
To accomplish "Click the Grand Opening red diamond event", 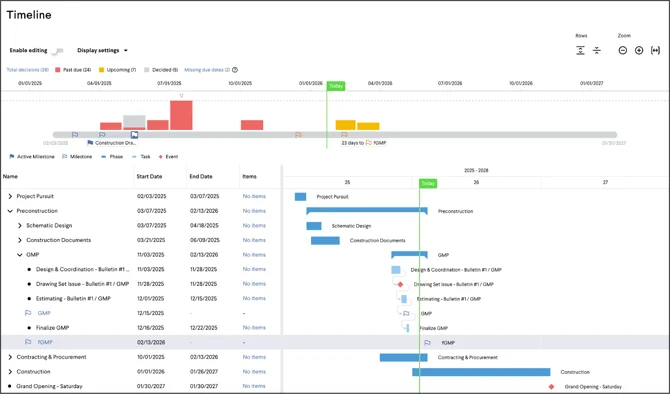I will 552,387.
